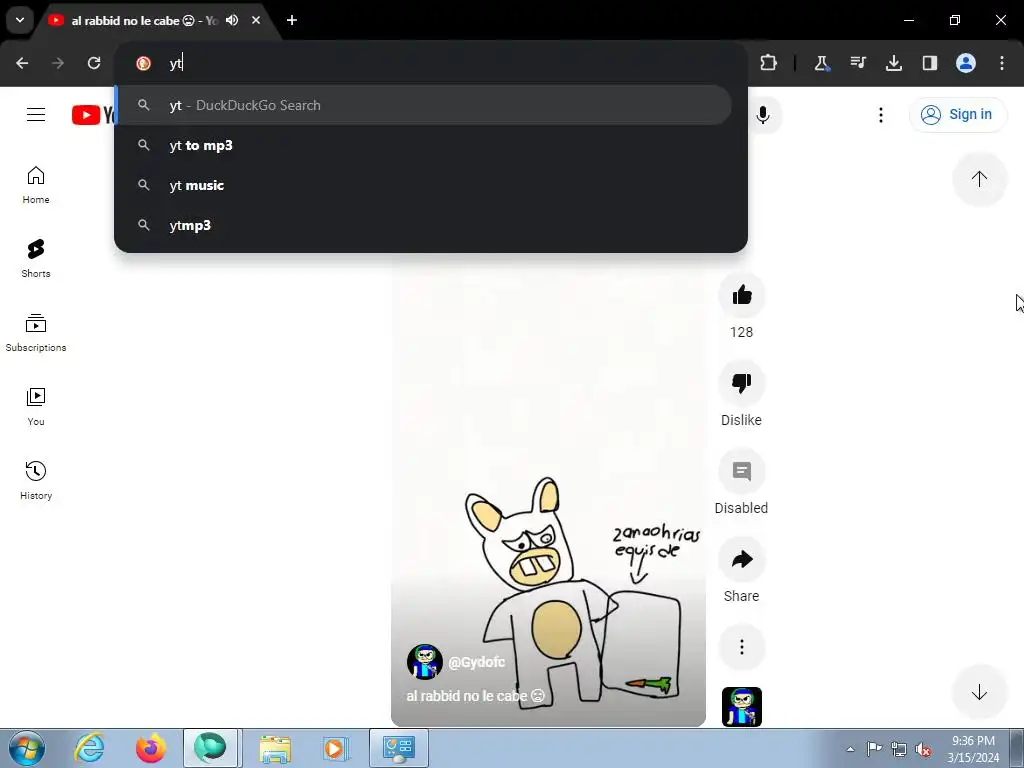Click the muted volume tray icon
The image size is (1024, 768).
point(923,749)
